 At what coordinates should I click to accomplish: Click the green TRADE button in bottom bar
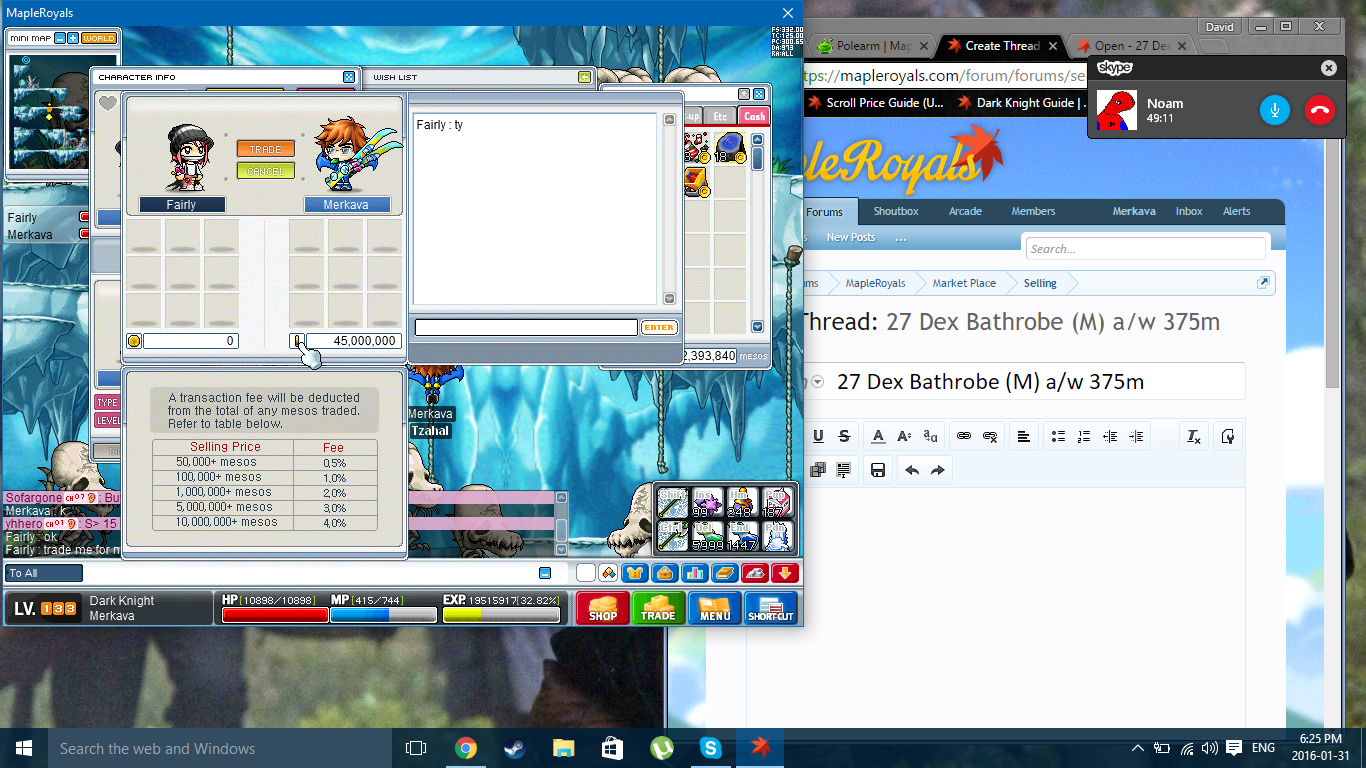[x=658, y=608]
